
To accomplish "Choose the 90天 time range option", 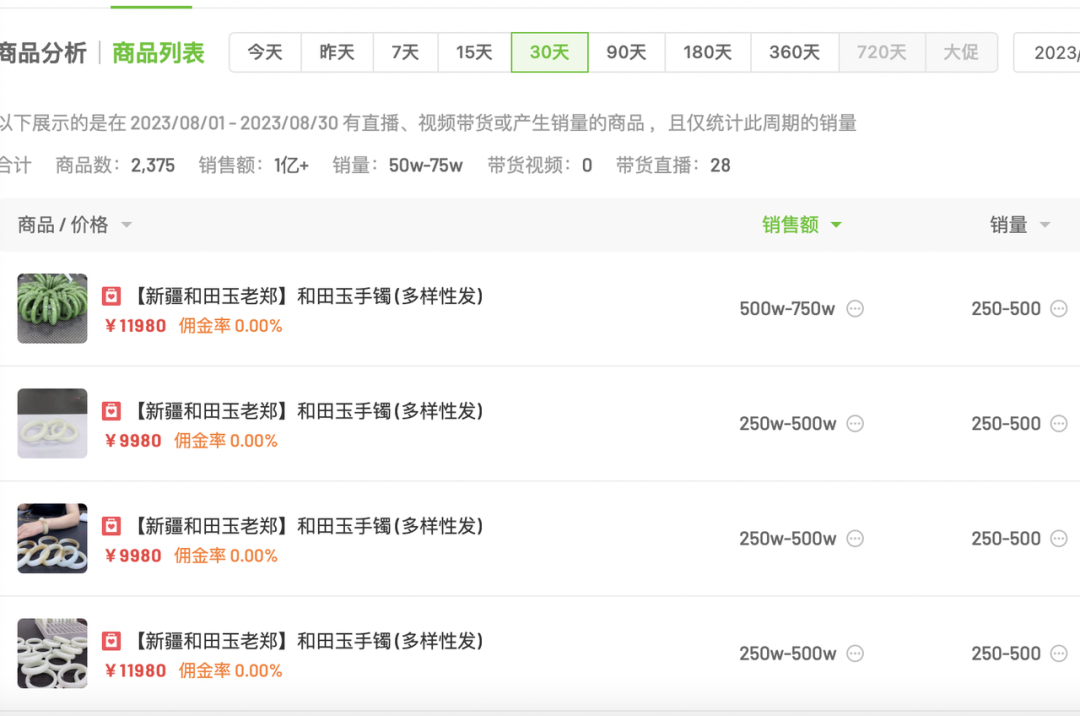I will (626, 52).
